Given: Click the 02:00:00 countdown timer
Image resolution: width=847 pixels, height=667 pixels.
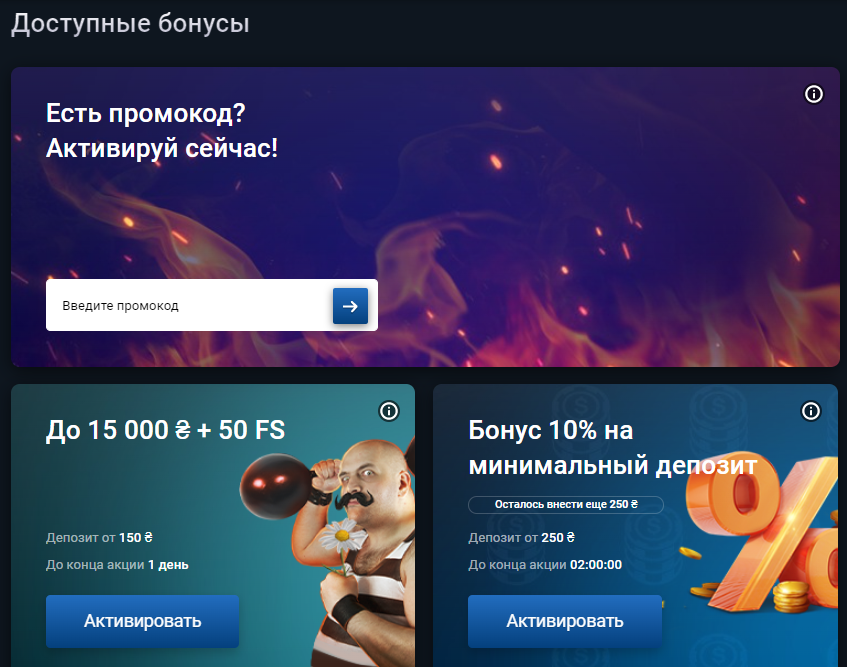Looking at the screenshot, I should click(x=596, y=565).
